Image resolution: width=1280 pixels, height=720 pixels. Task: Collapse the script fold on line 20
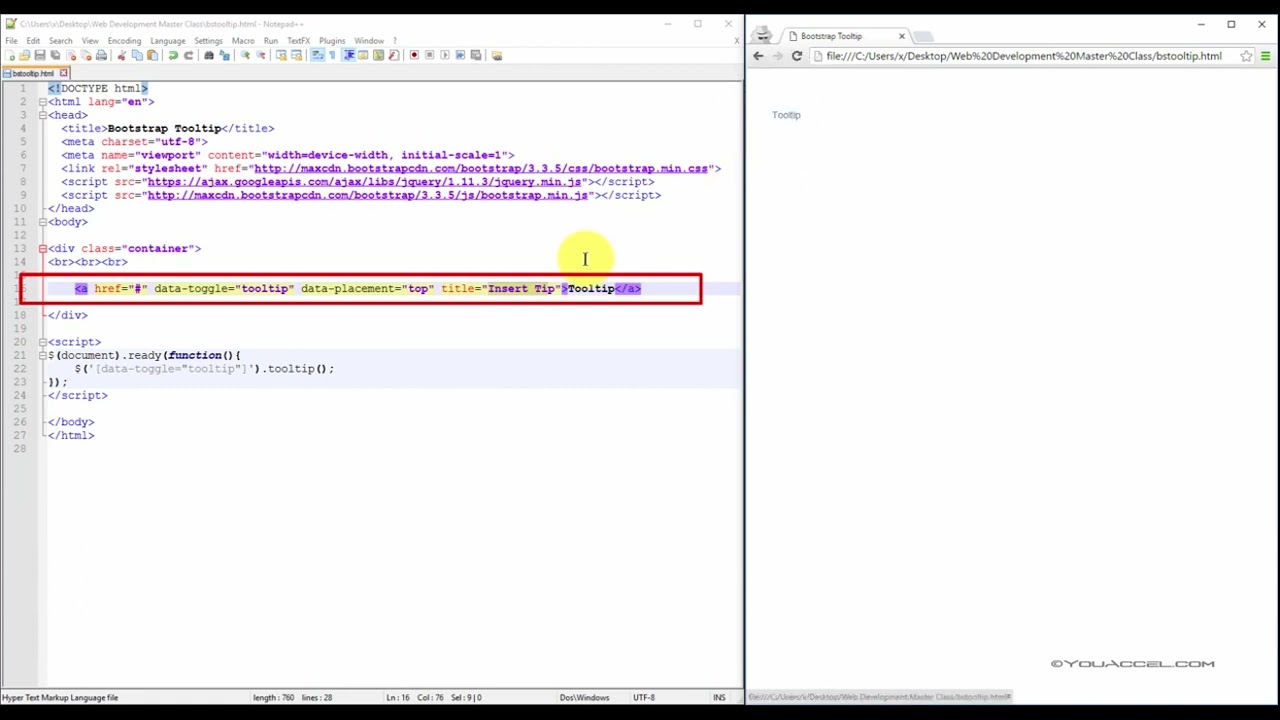click(x=43, y=342)
